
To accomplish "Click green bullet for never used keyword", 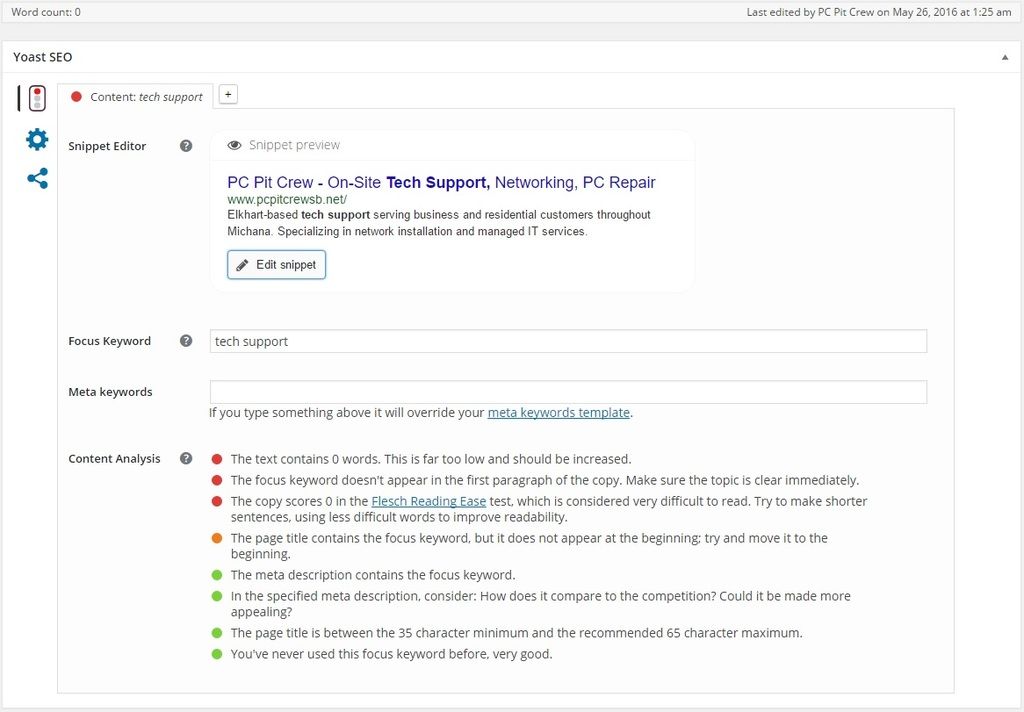I will click(217, 654).
